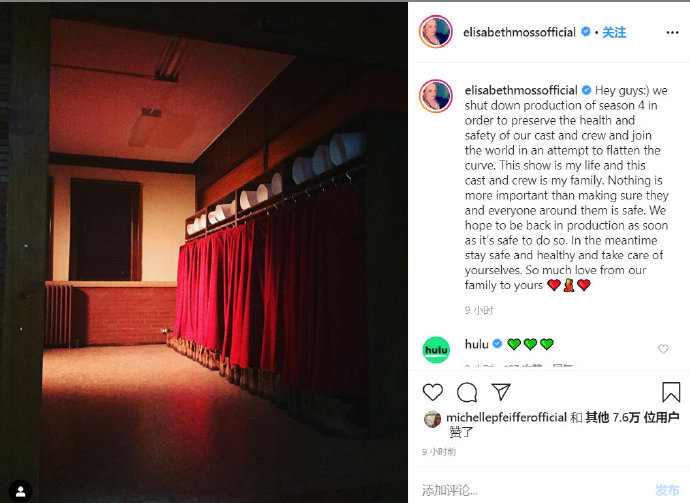Image resolution: width=690 pixels, height=503 pixels.
Task: Open the elisabethmossofficial username in the header
Action: 519,33
